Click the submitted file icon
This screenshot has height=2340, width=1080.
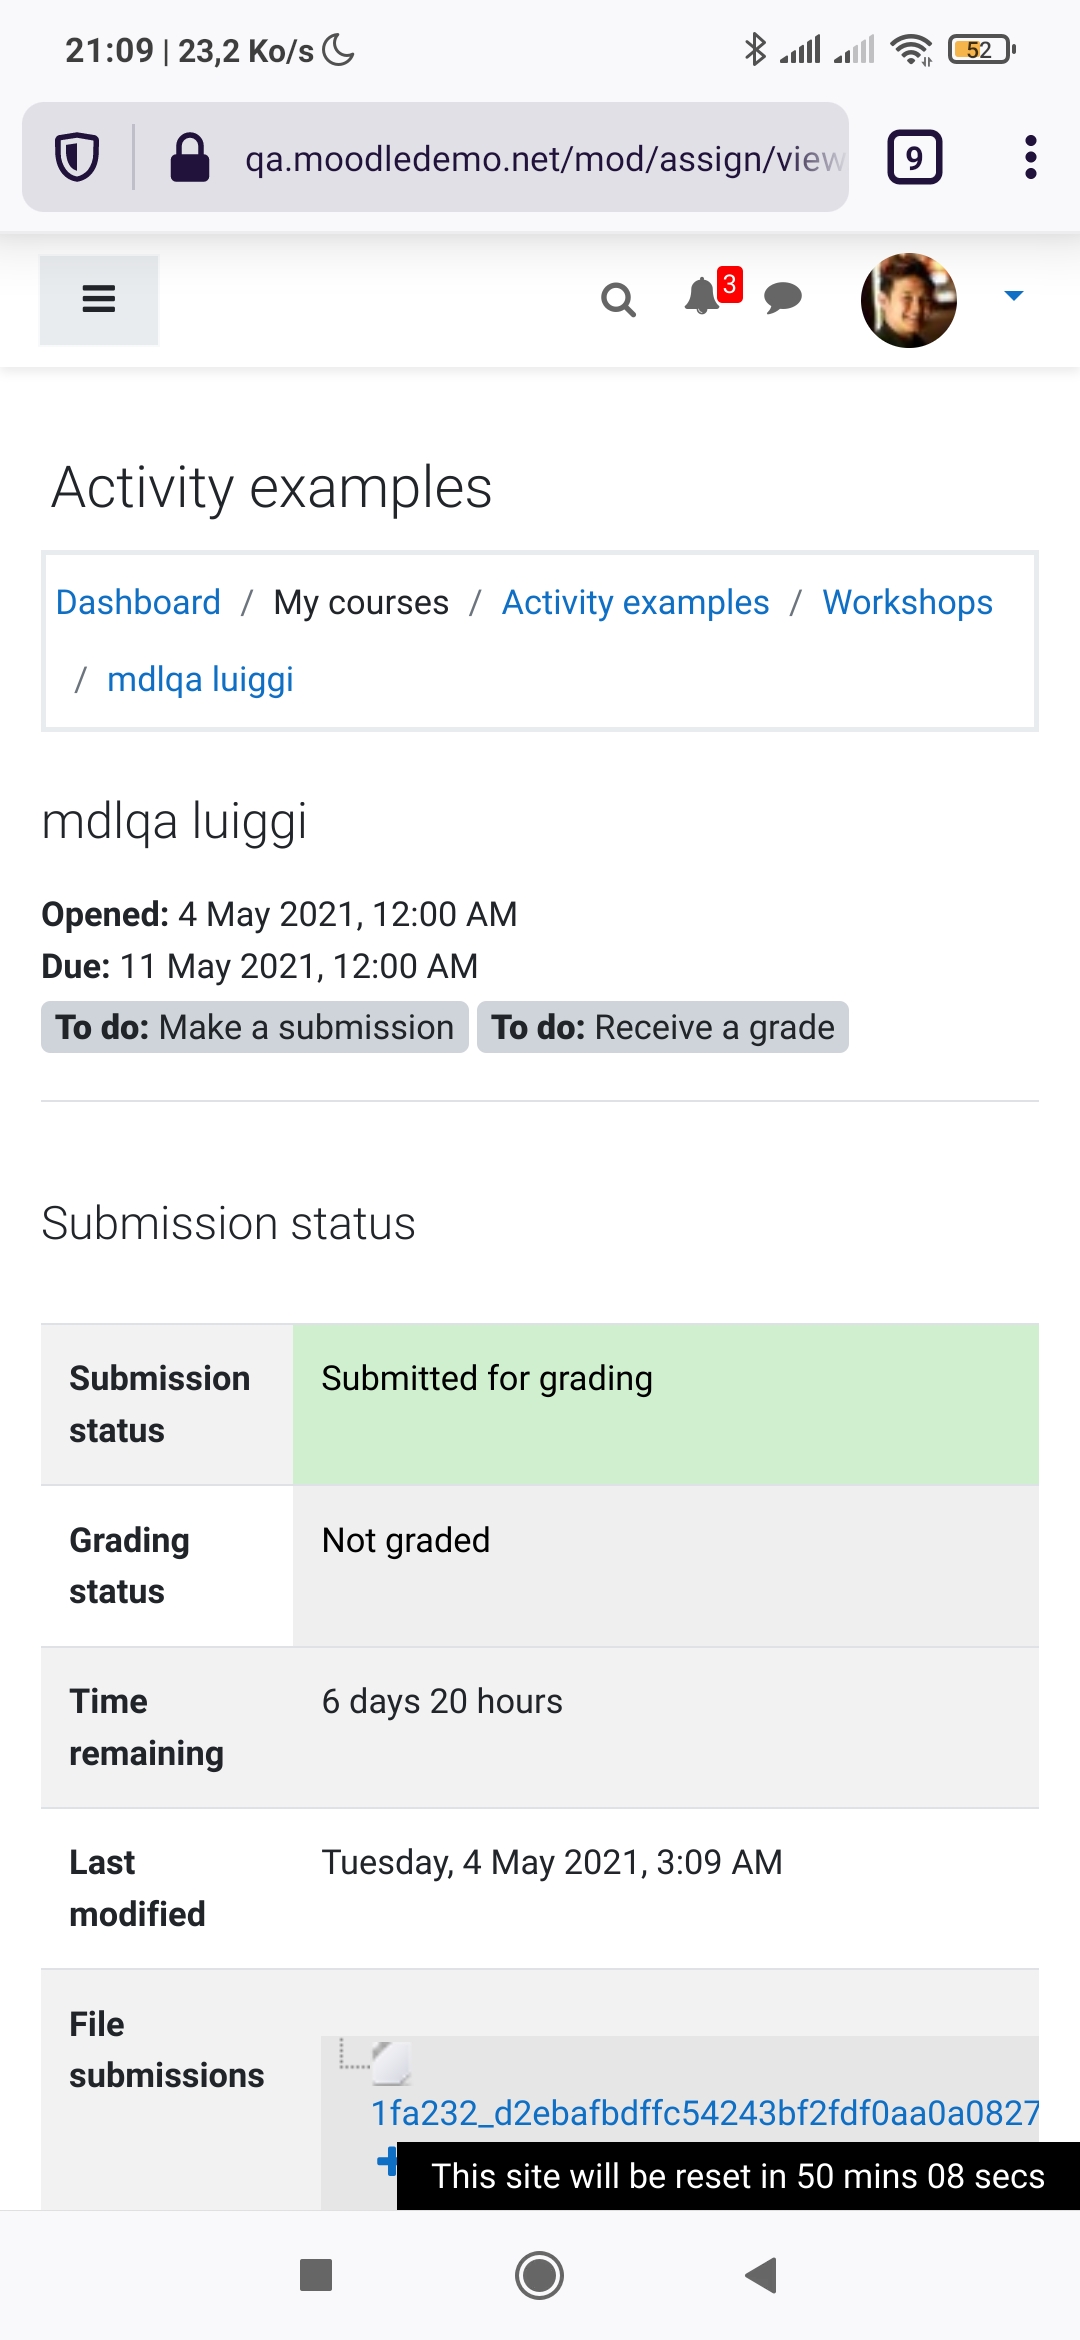point(391,2062)
